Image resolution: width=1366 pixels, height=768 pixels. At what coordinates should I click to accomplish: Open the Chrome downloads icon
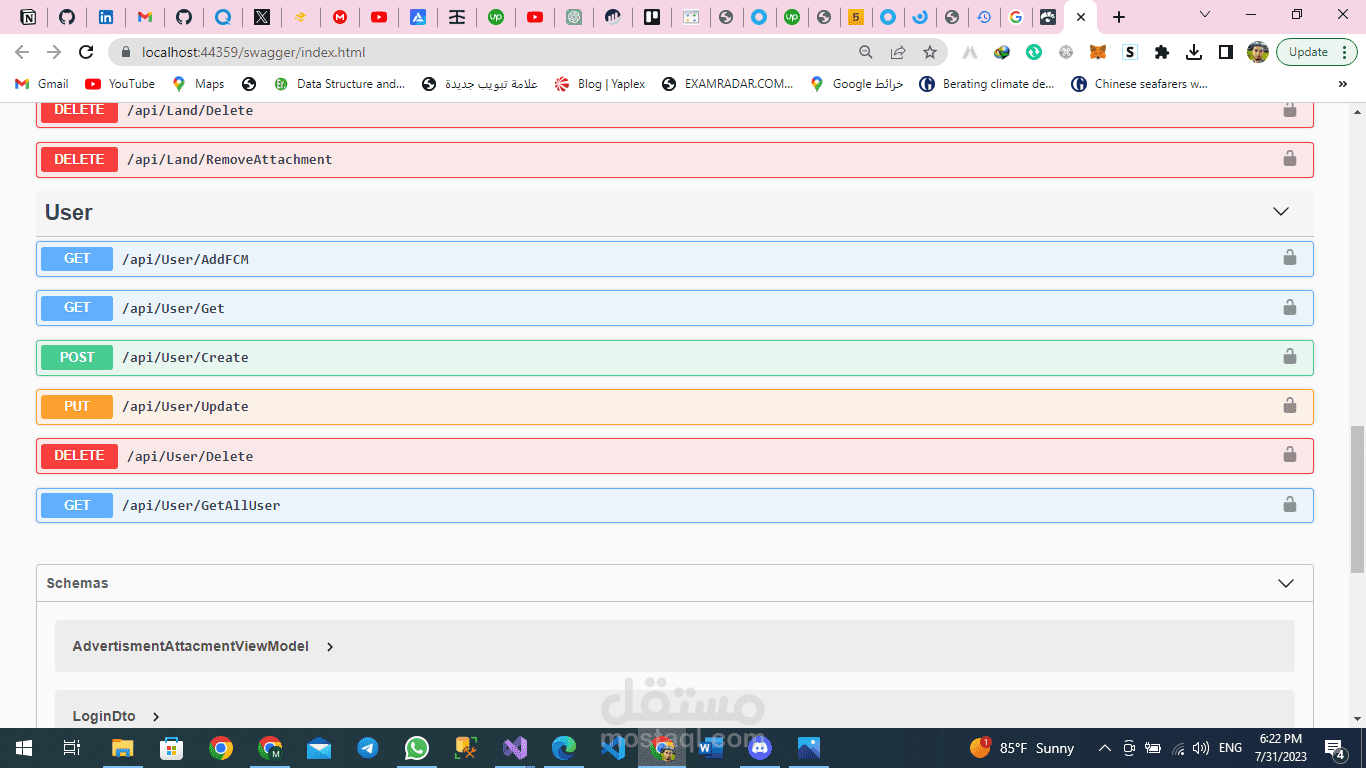click(x=1194, y=52)
